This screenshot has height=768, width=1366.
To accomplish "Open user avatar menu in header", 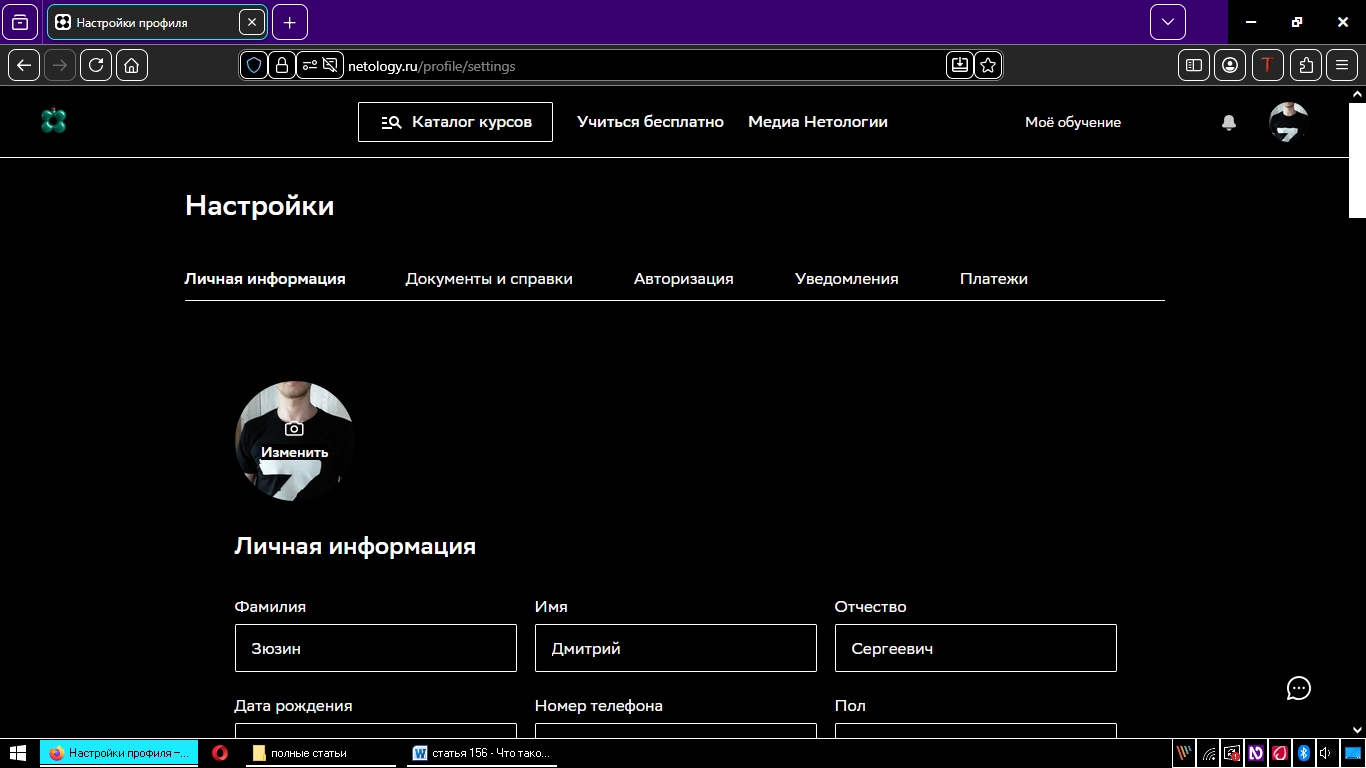I will (1288, 122).
